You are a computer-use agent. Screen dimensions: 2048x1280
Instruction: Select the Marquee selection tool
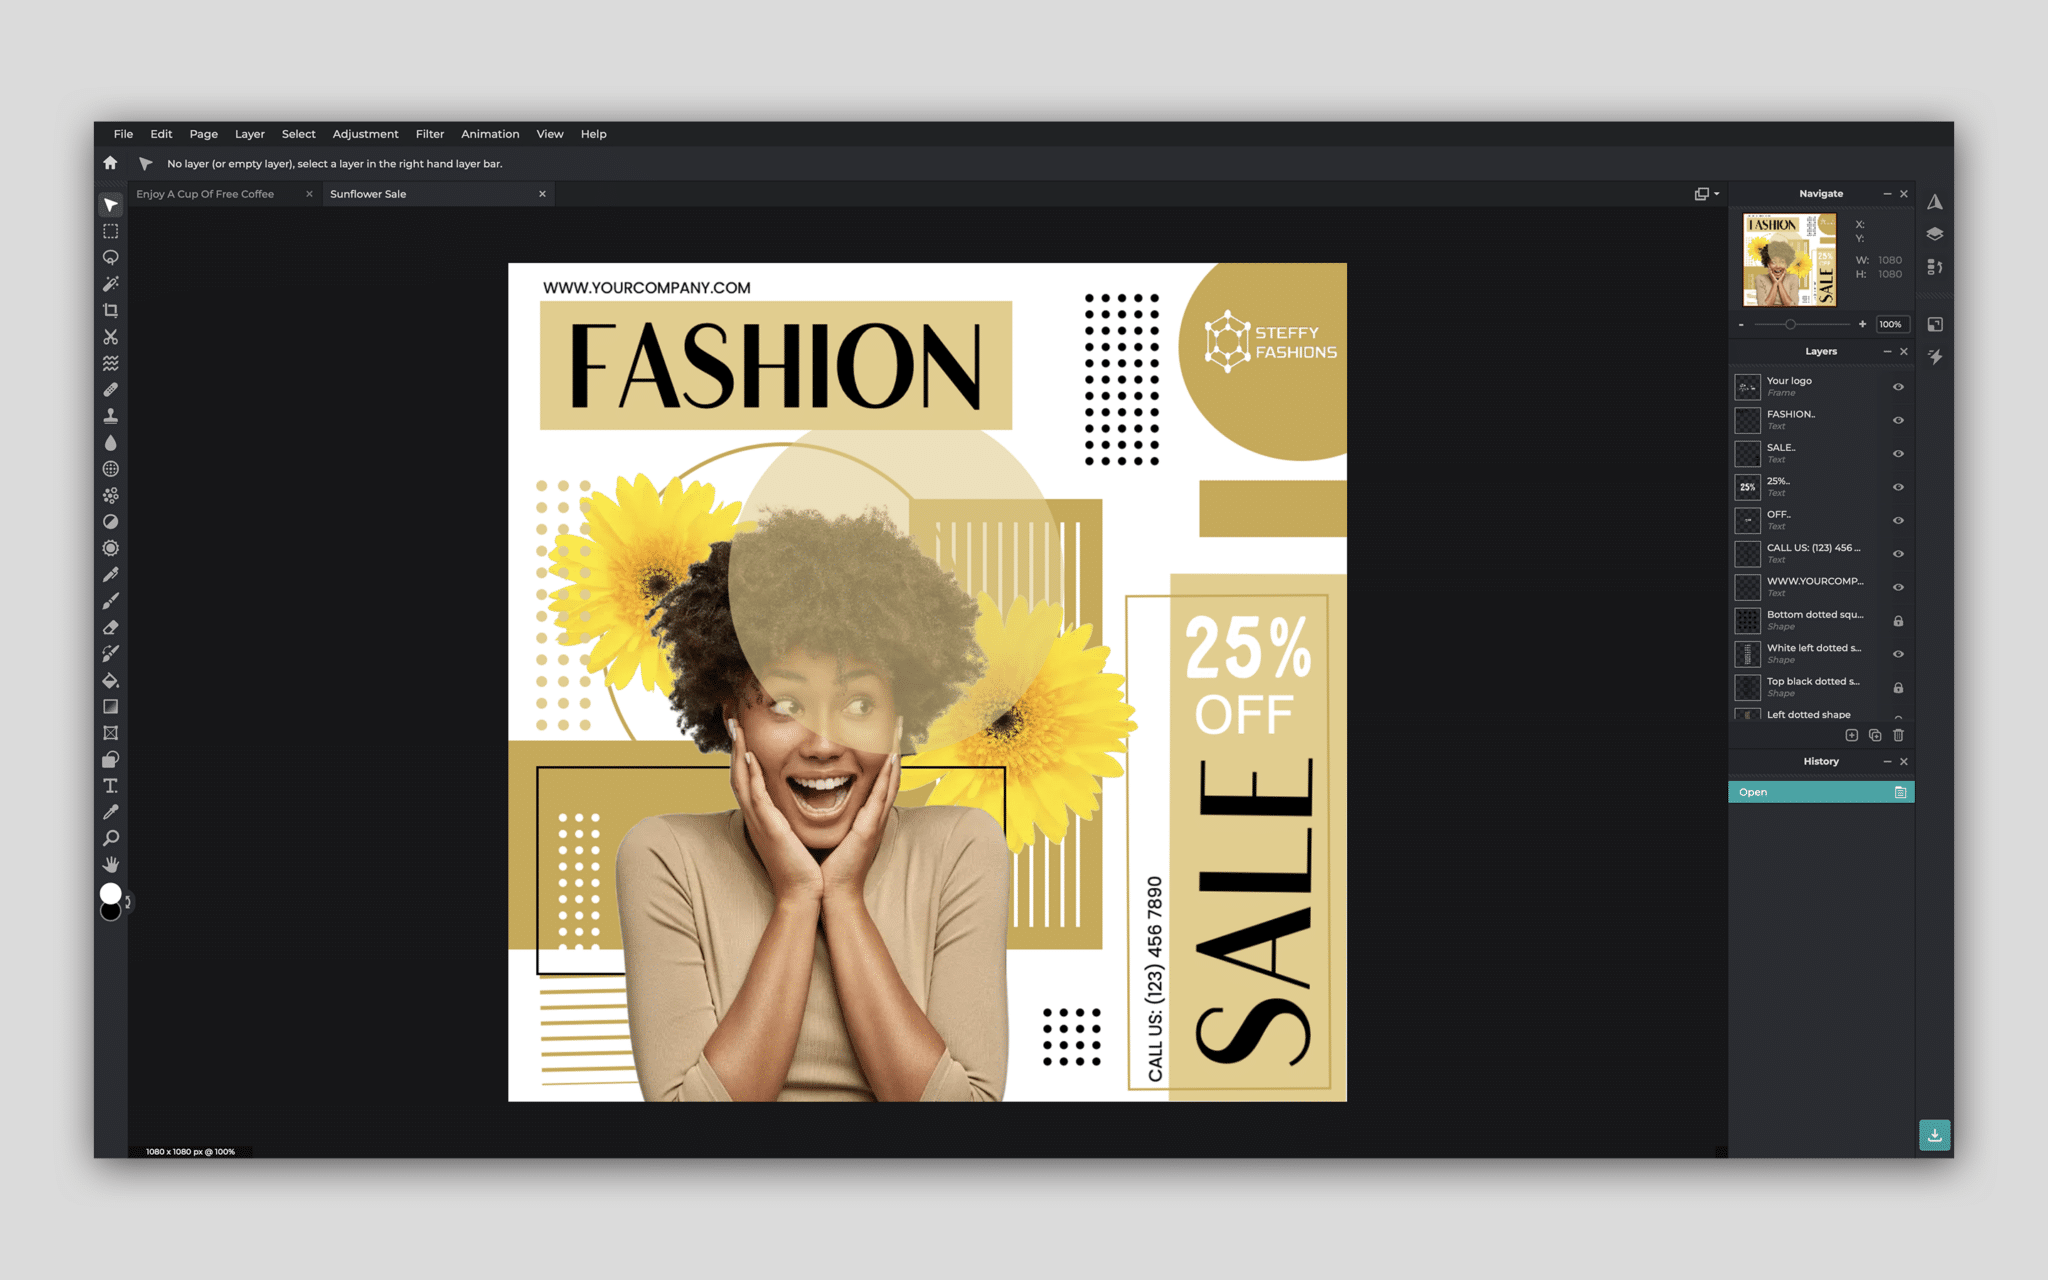[x=111, y=231]
